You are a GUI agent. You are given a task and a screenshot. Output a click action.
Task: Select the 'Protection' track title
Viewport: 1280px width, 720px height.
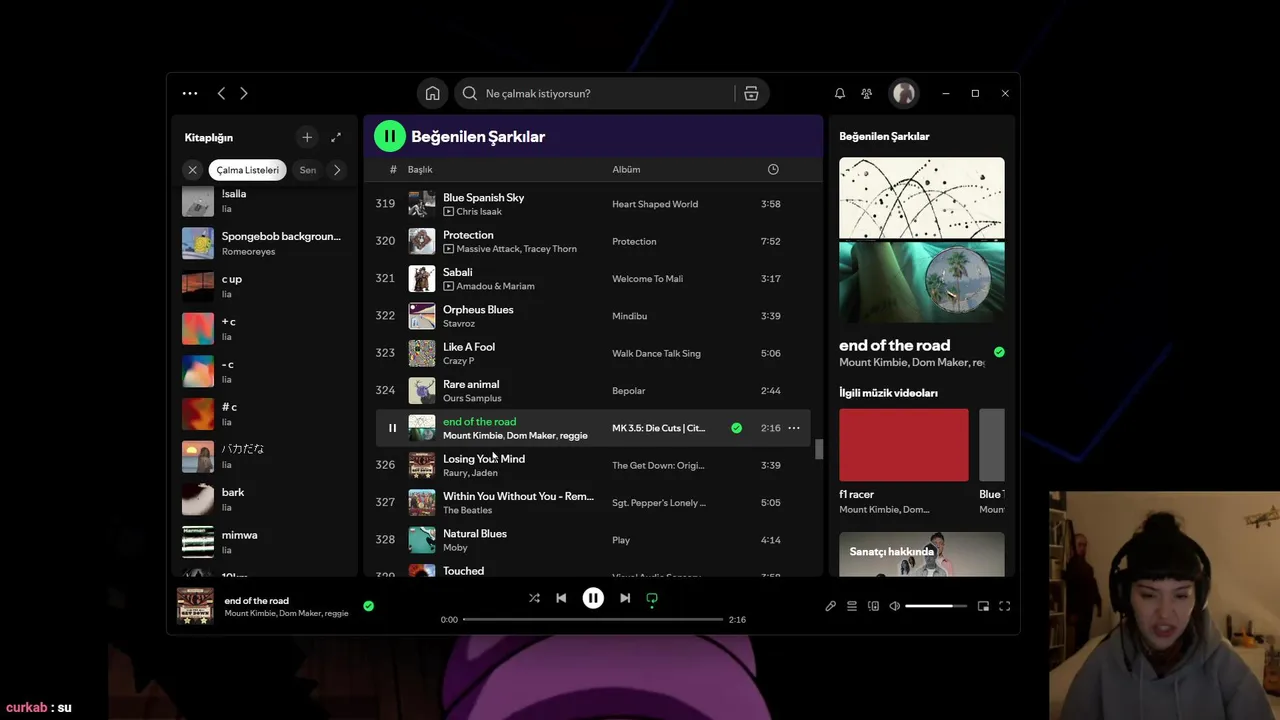point(468,235)
